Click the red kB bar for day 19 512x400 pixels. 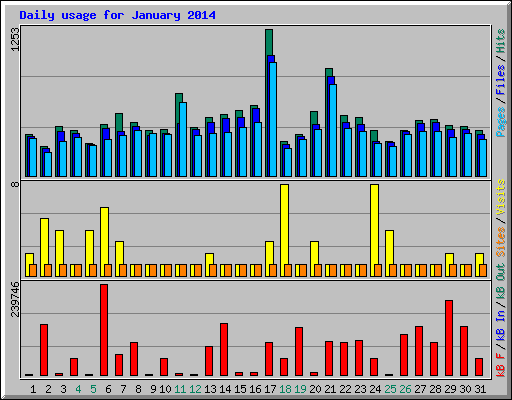point(299,351)
